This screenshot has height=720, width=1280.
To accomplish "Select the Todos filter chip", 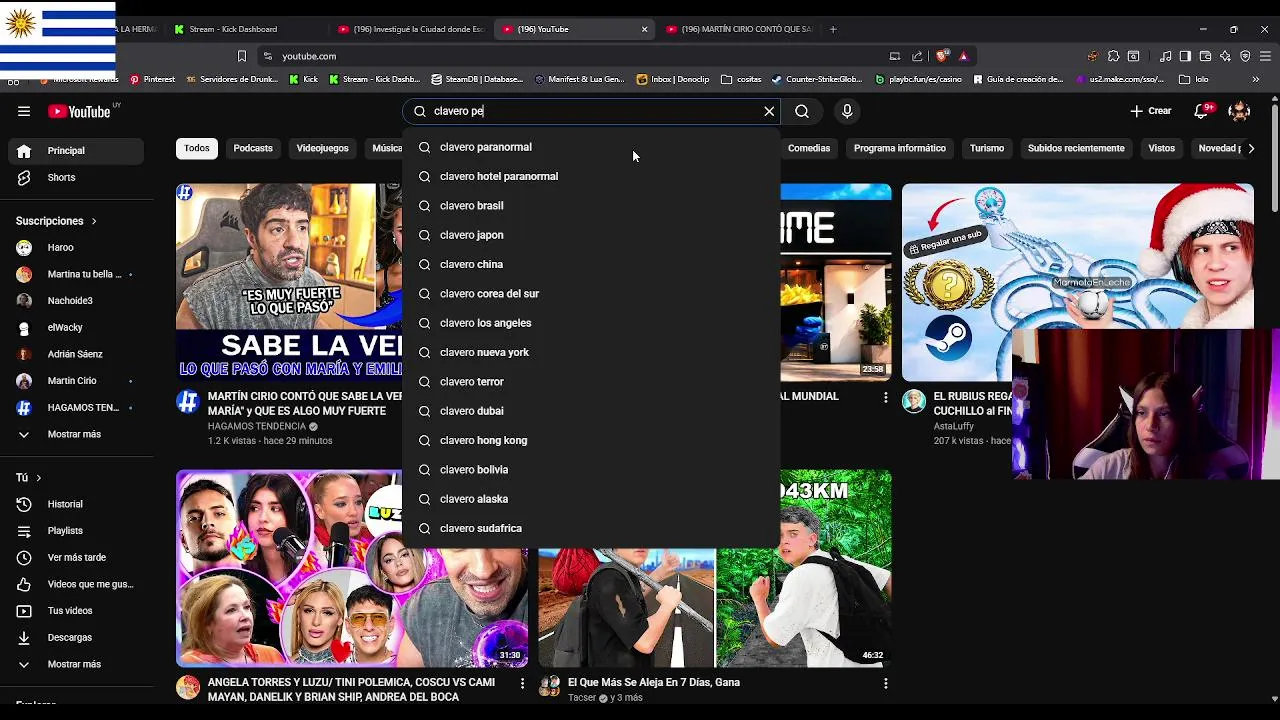I will tap(197, 148).
